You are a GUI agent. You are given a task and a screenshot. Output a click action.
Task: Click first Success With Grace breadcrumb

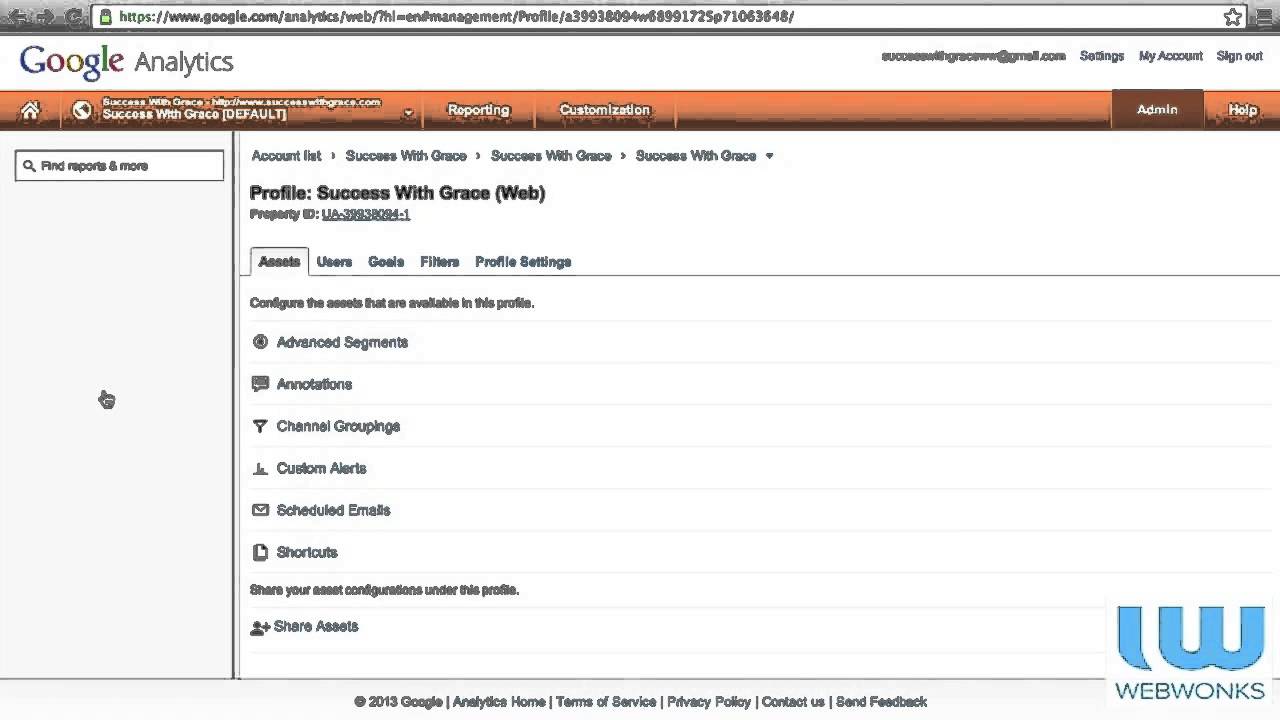[x=406, y=156]
